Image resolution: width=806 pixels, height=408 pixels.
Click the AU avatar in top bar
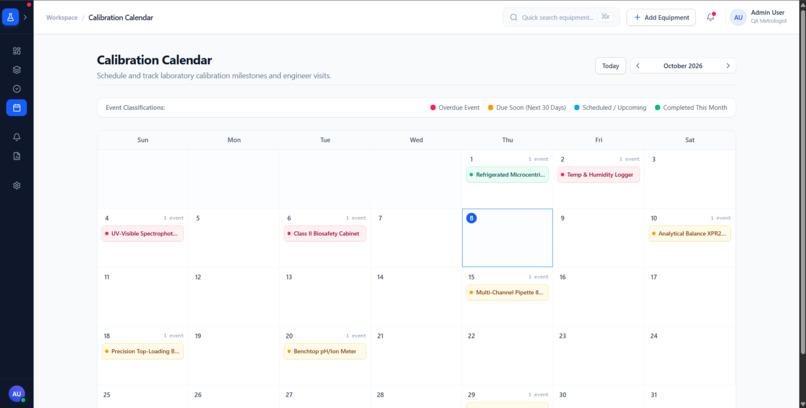[738, 17]
